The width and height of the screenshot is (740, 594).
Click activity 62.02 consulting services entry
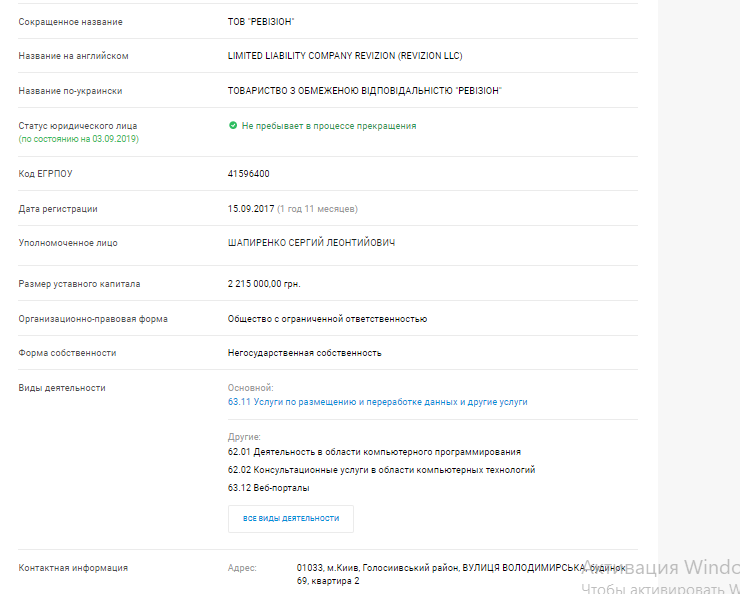(381, 470)
